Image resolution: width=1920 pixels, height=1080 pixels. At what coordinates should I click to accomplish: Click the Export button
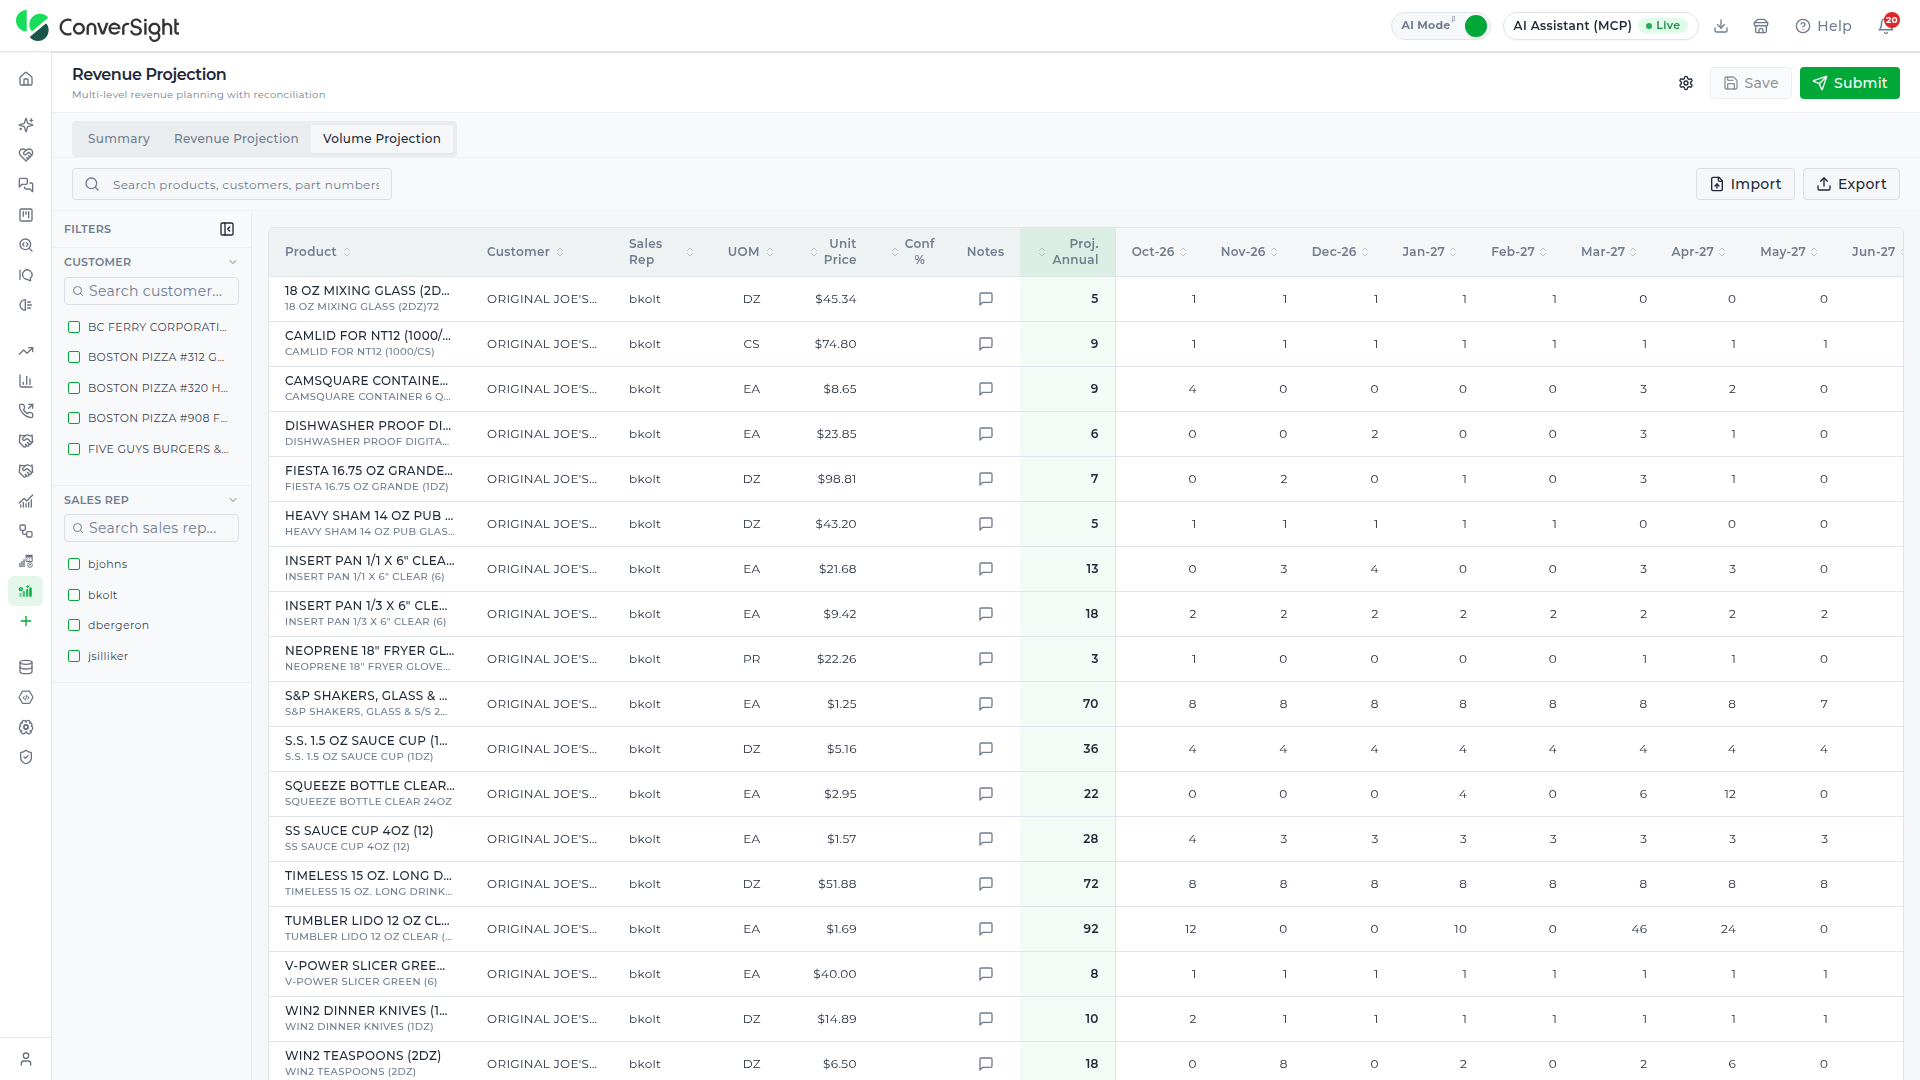tap(1851, 184)
